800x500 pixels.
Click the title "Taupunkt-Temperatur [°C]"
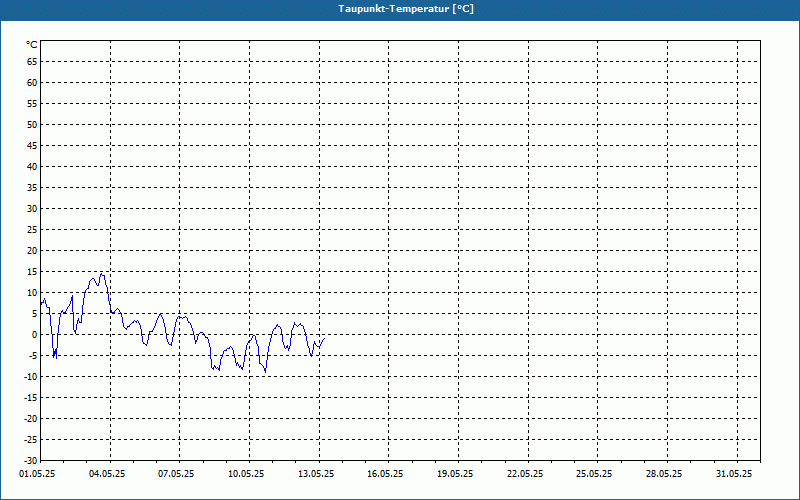[406, 9]
